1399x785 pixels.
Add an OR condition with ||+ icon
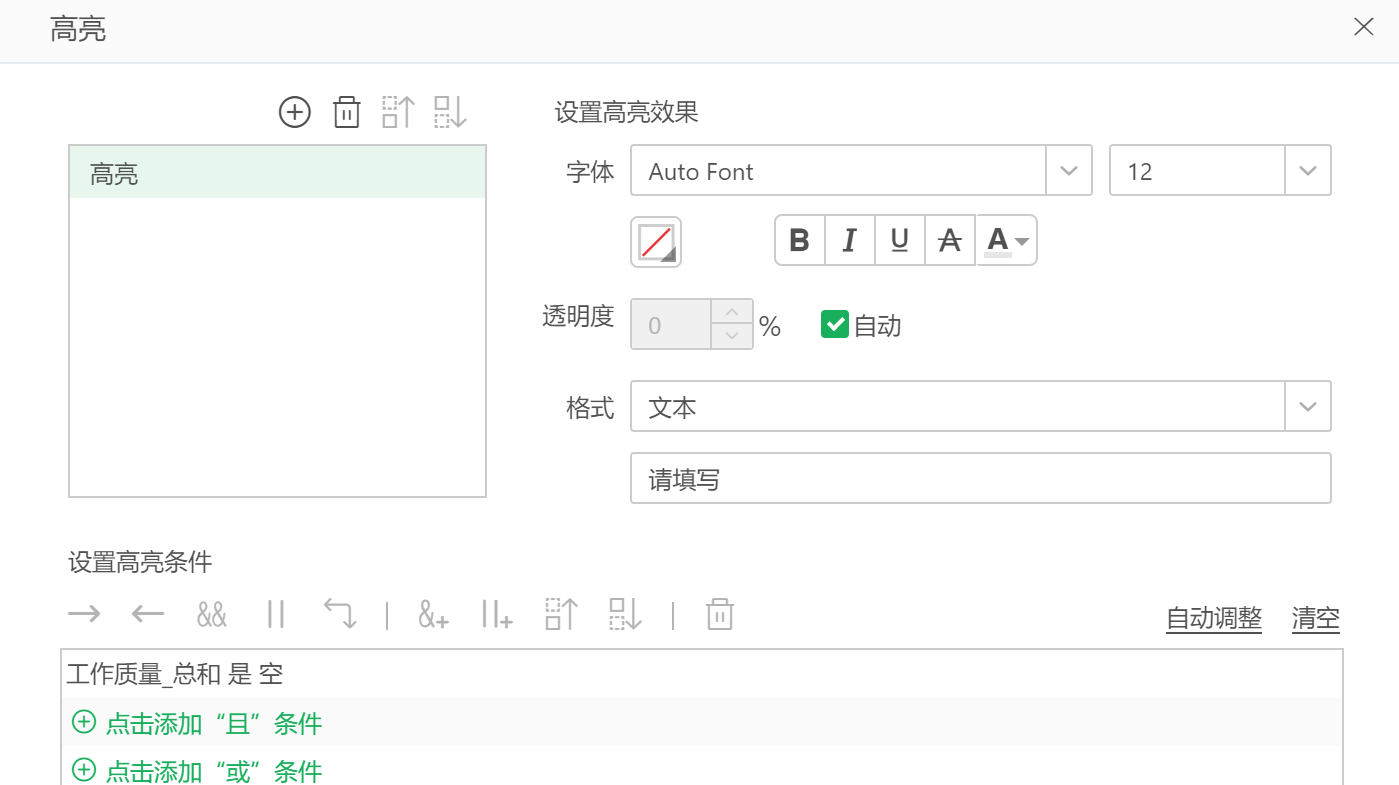coord(497,614)
